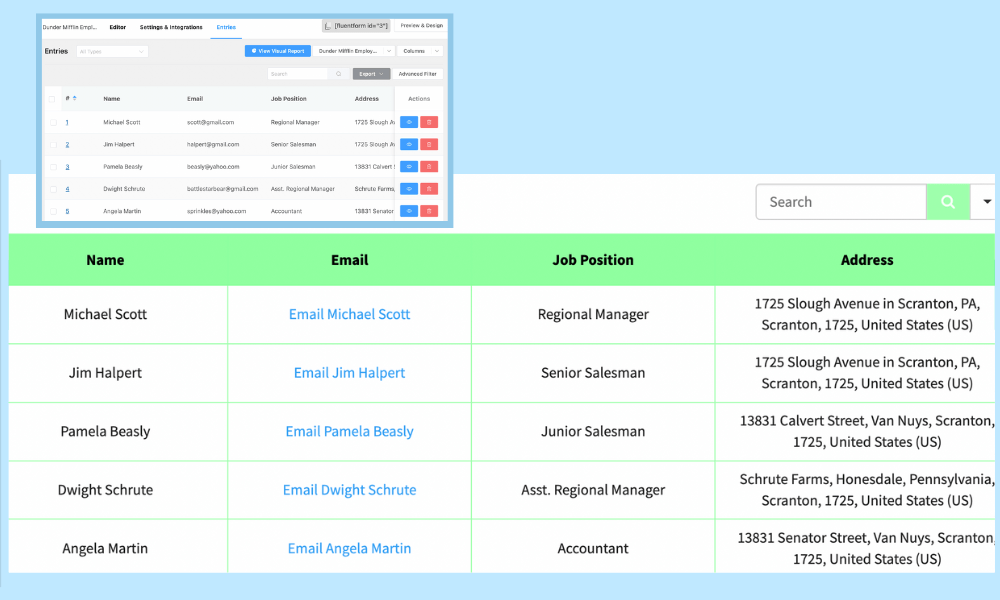Select Schrute Farms address cell in green table
1000x600 pixels.
(855, 490)
